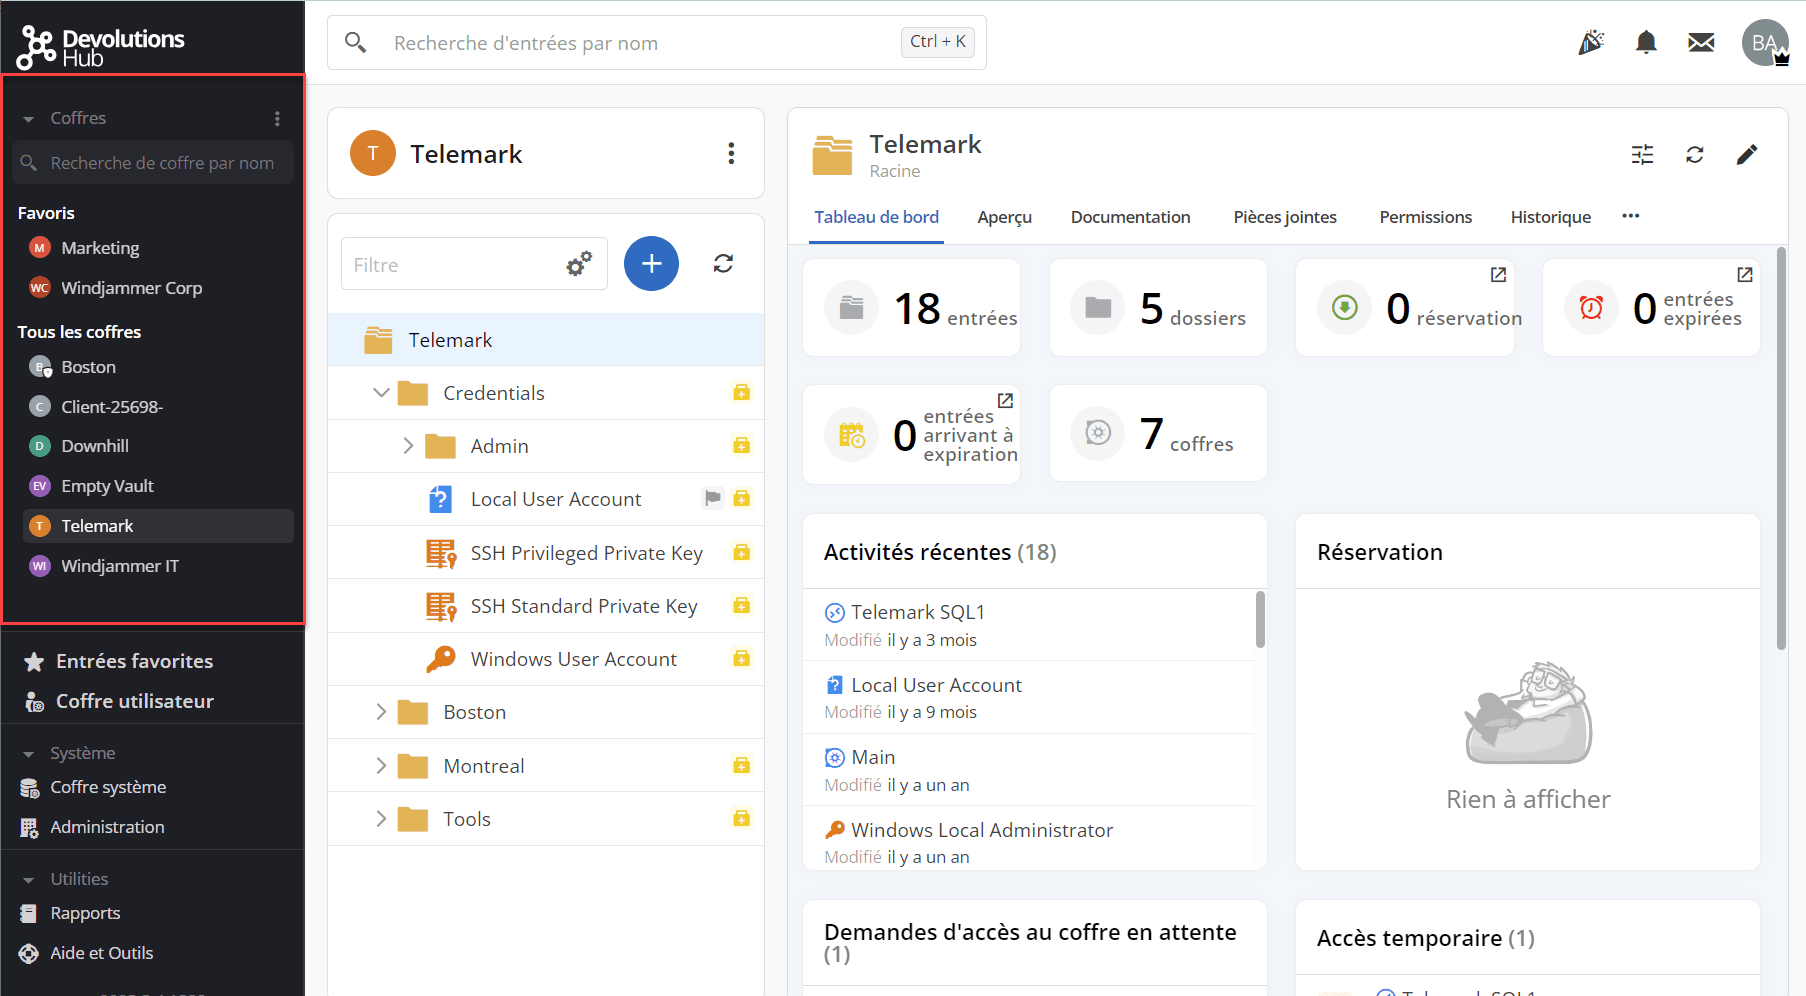Select SSH Privileged Private Key entry
Image resolution: width=1806 pixels, height=996 pixels.
586,553
